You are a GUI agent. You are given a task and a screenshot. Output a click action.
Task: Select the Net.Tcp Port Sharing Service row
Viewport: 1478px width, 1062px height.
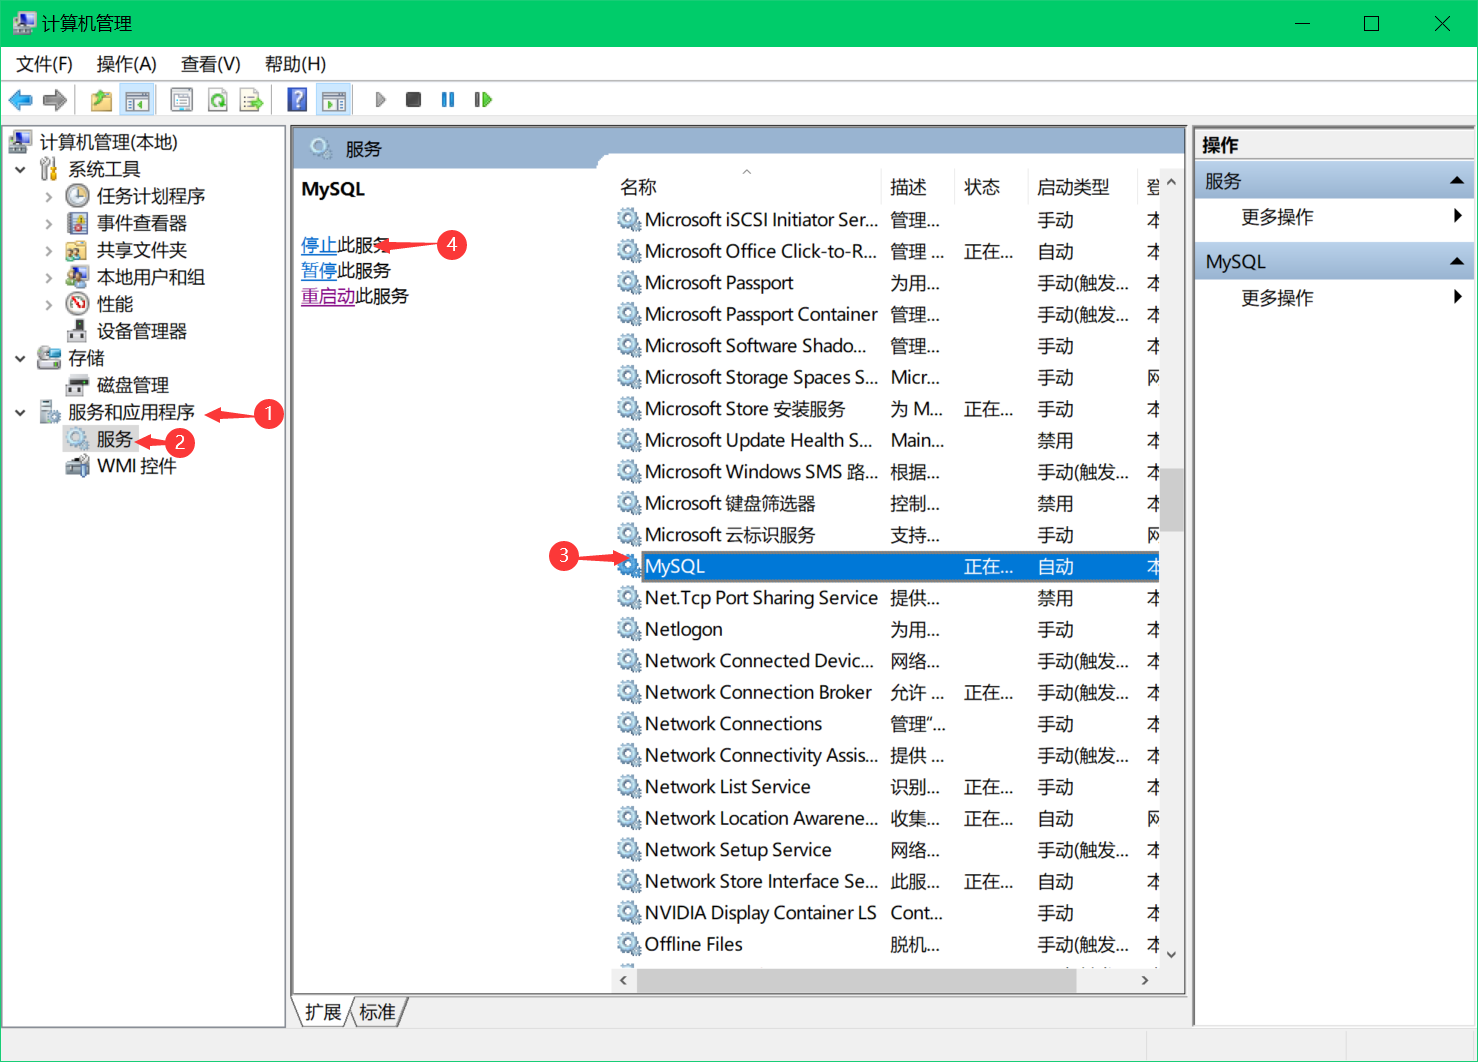pyautogui.click(x=887, y=598)
